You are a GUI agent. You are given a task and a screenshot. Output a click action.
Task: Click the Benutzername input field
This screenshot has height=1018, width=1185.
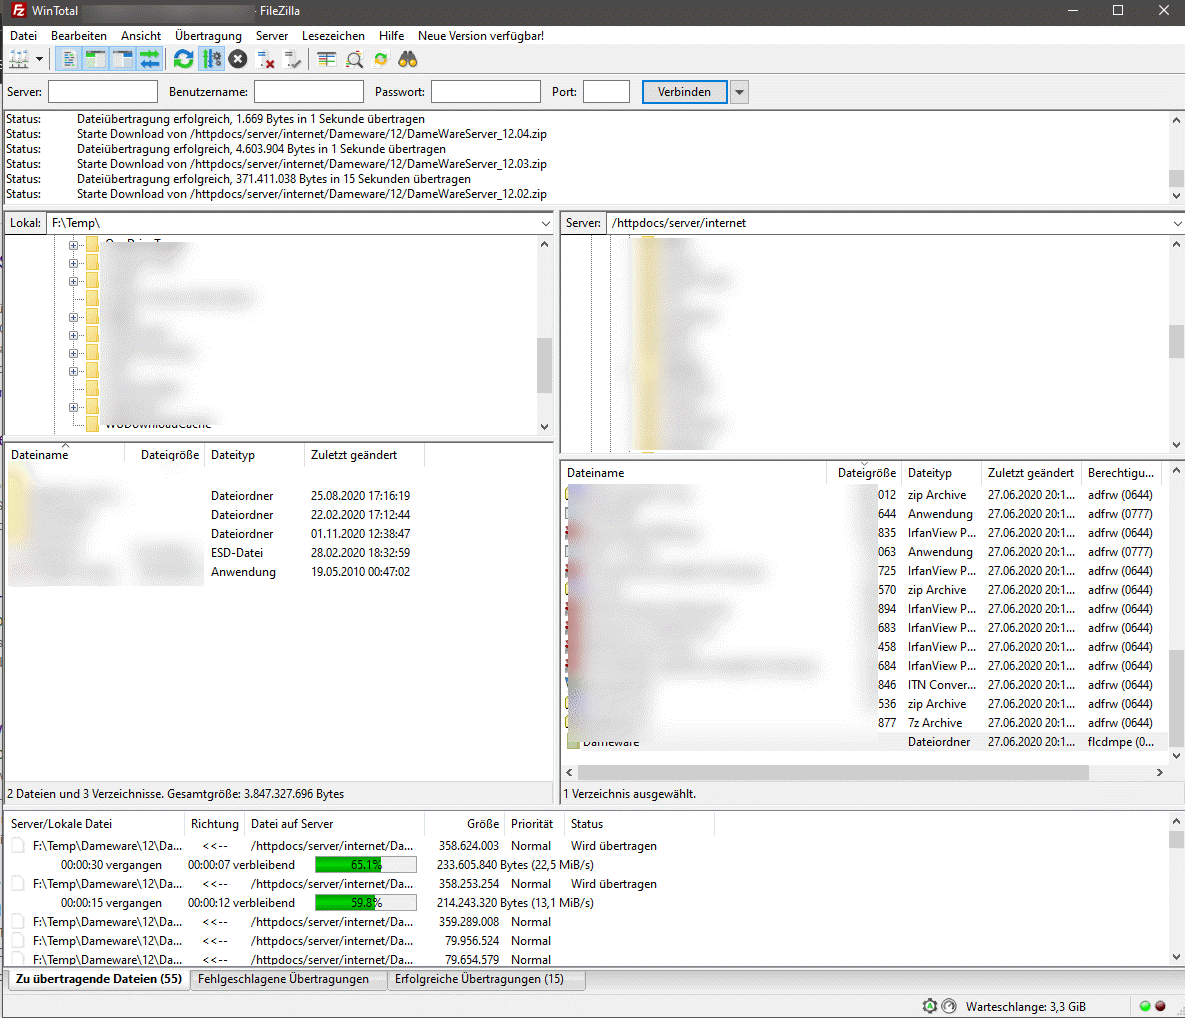point(308,92)
